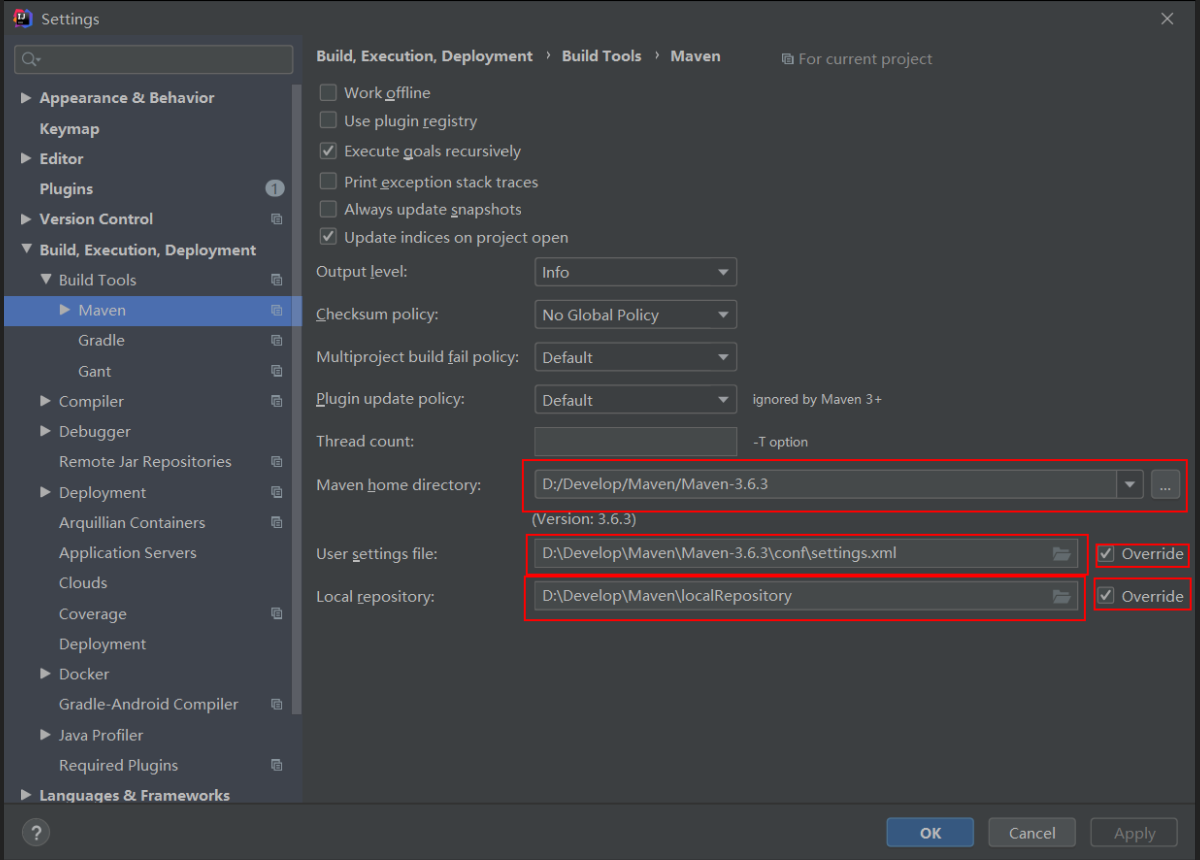Uncheck Execute goals recursively
Screen dimensions: 1200x860
(328, 151)
